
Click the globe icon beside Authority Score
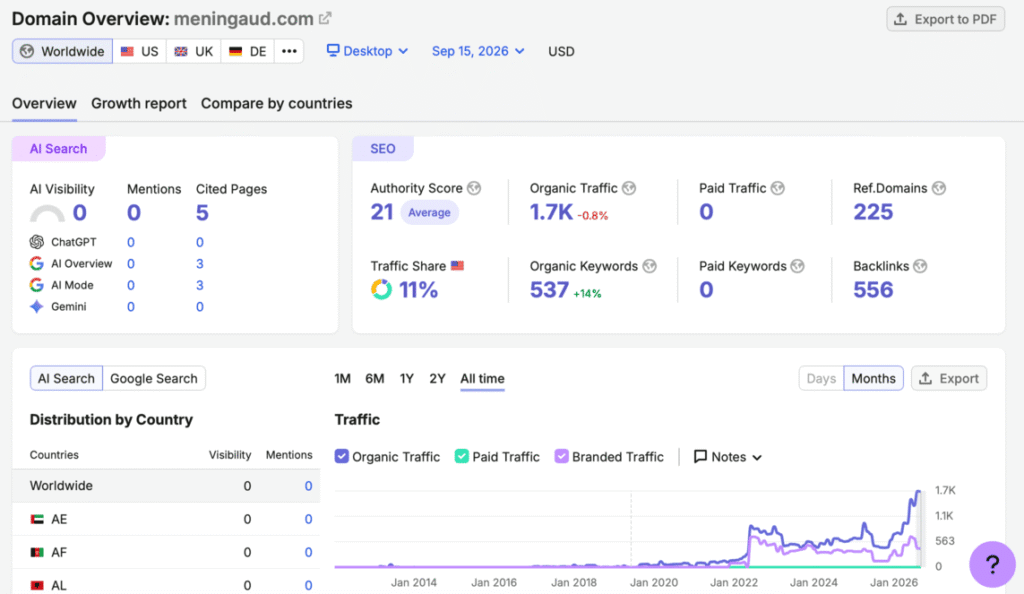pyautogui.click(x=474, y=188)
